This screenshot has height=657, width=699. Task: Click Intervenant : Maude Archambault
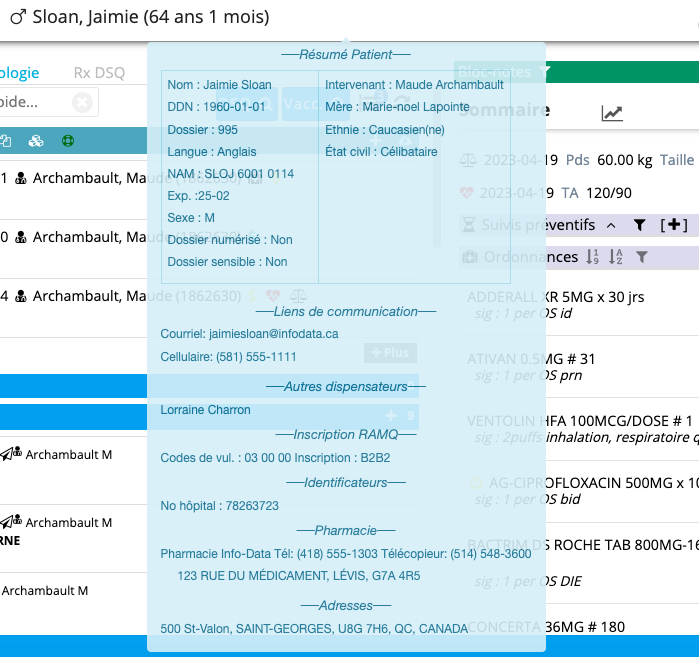(414, 85)
